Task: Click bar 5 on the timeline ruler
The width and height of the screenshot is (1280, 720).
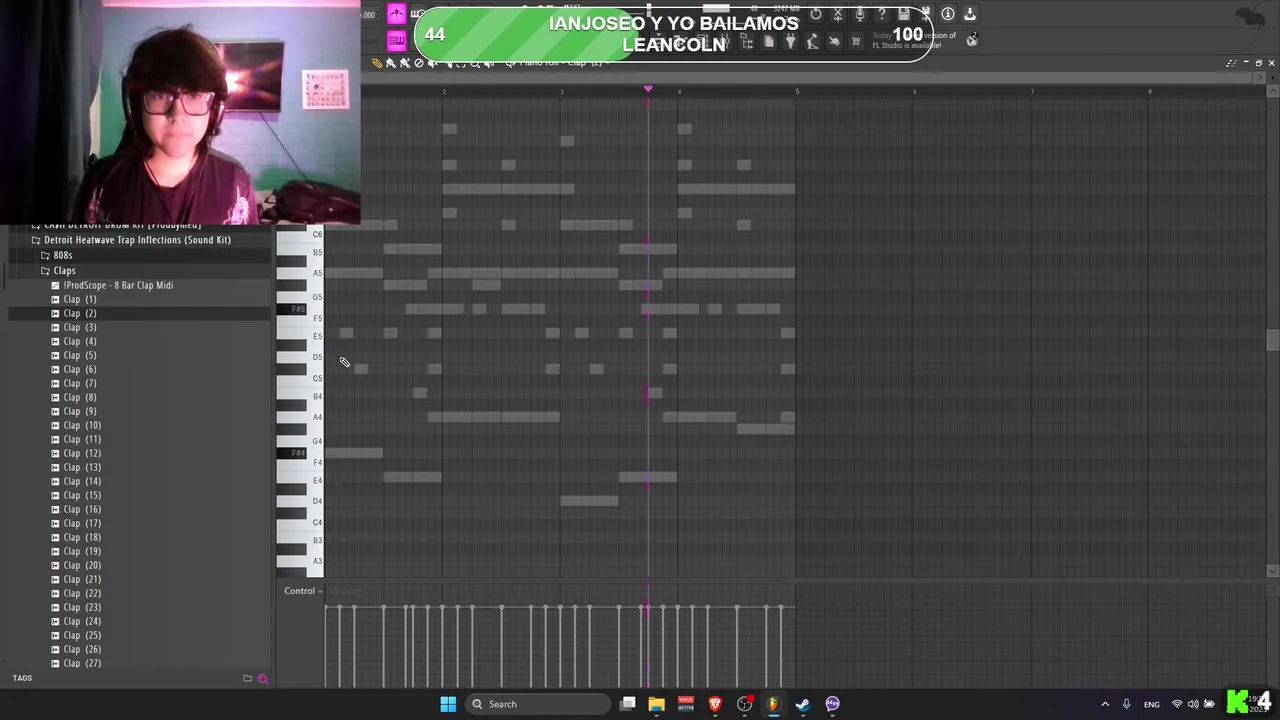Action: tap(797, 91)
